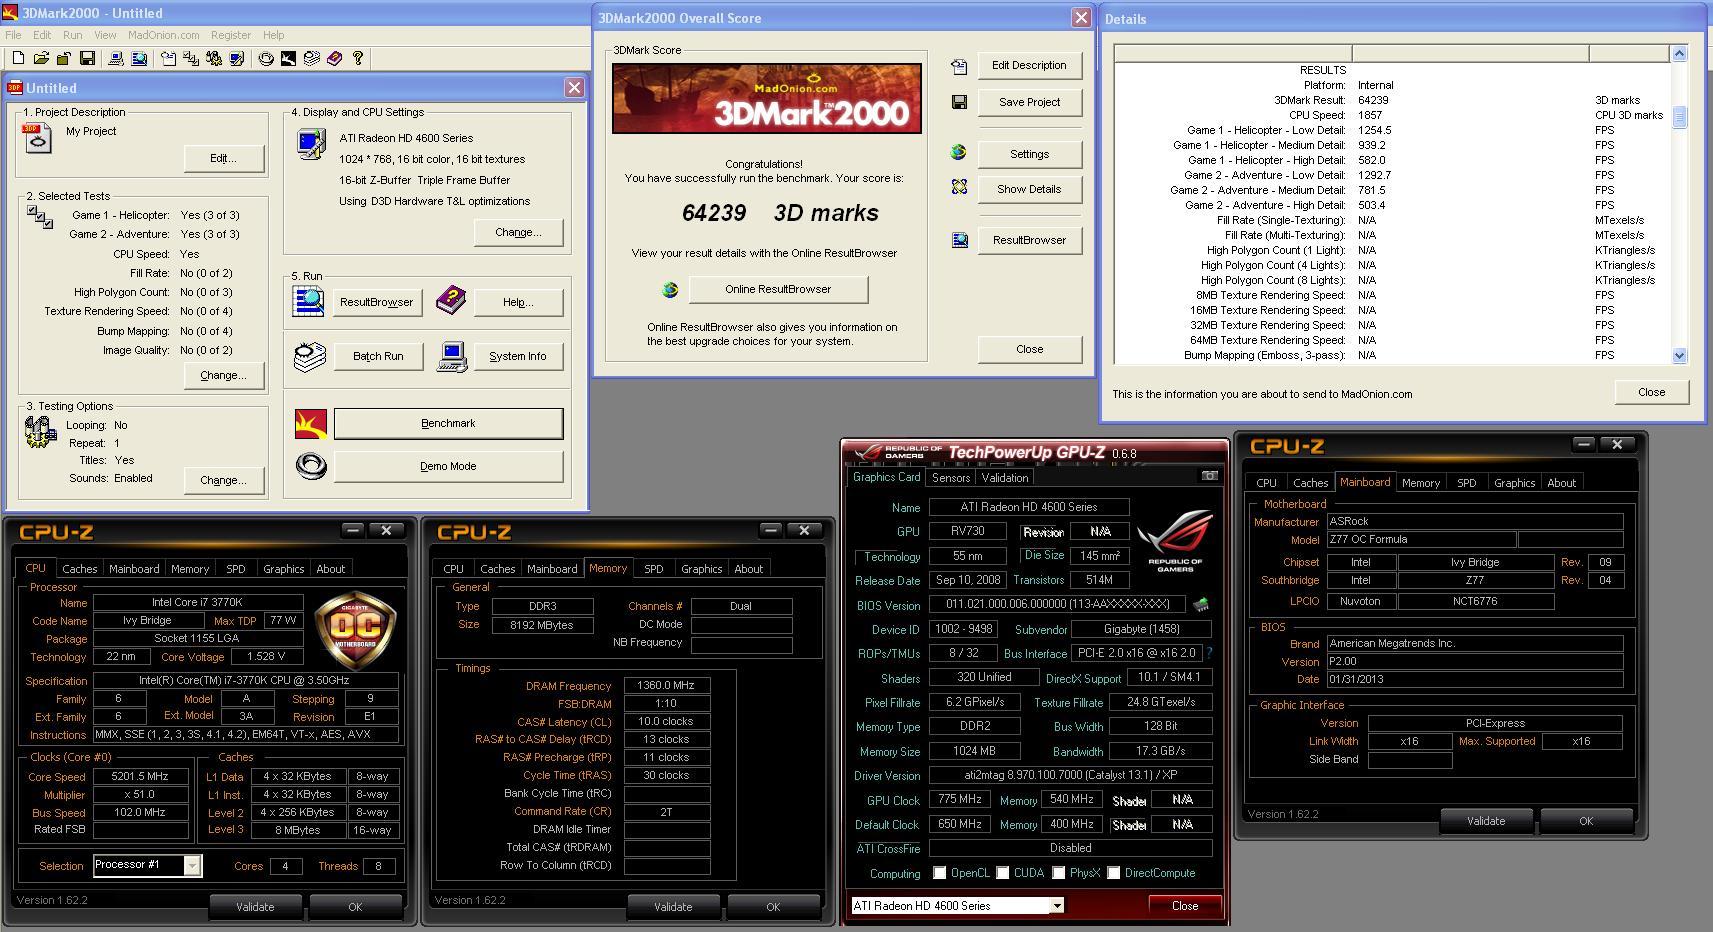Click the purple Help book toolbar icon
The image size is (1713, 932).
[x=334, y=59]
